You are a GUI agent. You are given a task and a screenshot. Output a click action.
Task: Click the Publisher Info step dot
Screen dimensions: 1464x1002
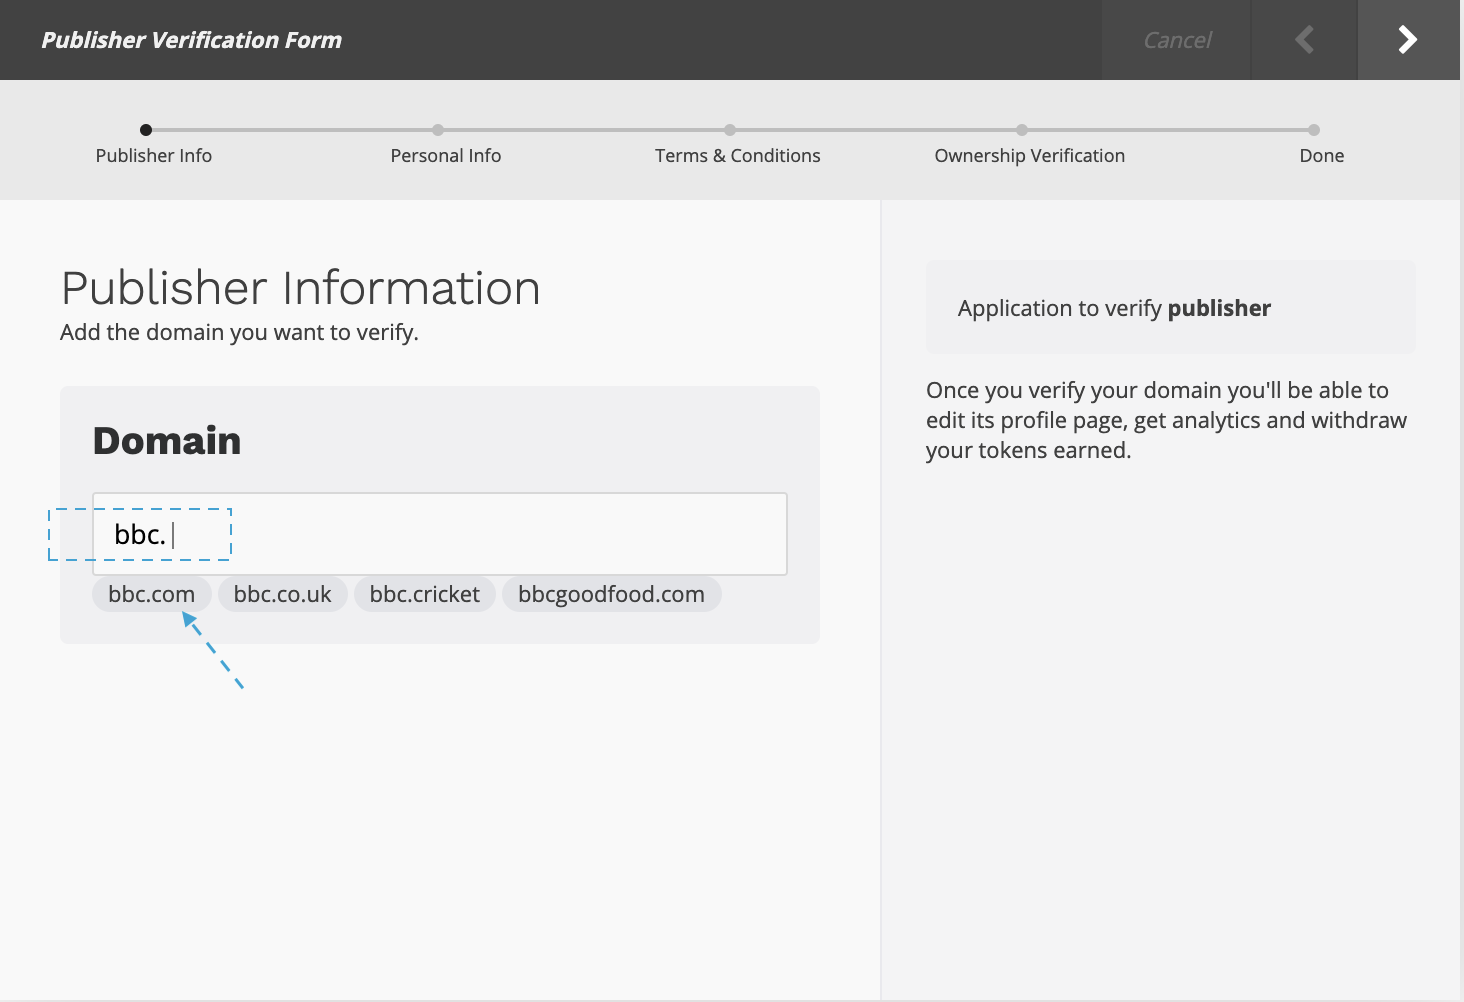click(146, 130)
